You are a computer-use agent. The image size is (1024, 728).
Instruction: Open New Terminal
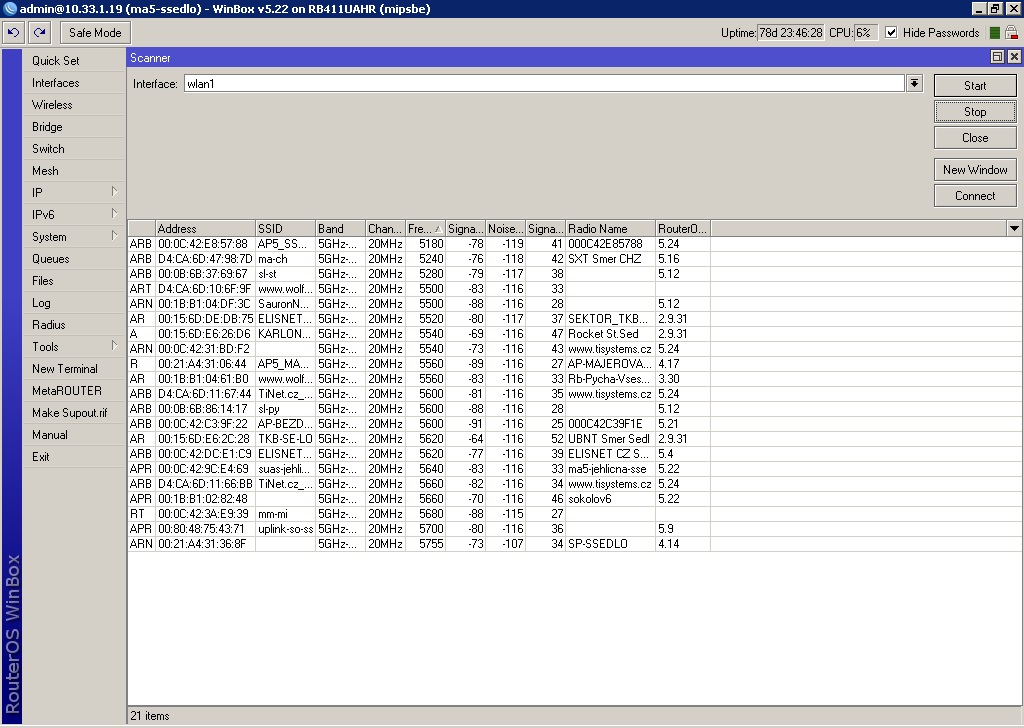(x=74, y=369)
